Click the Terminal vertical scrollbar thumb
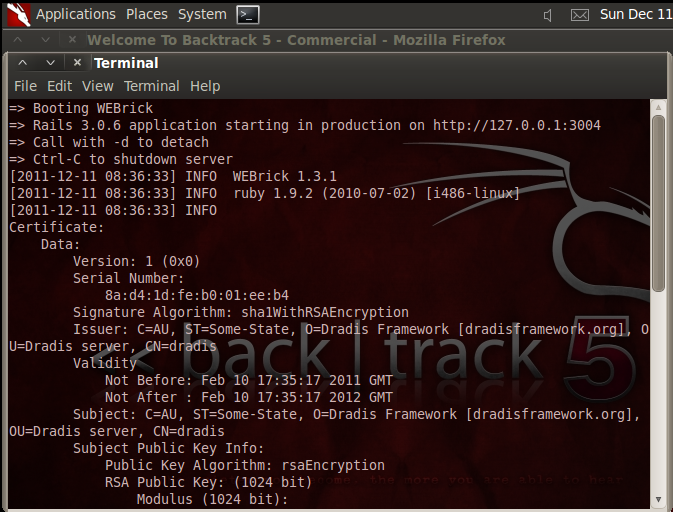 pyautogui.click(x=658, y=203)
